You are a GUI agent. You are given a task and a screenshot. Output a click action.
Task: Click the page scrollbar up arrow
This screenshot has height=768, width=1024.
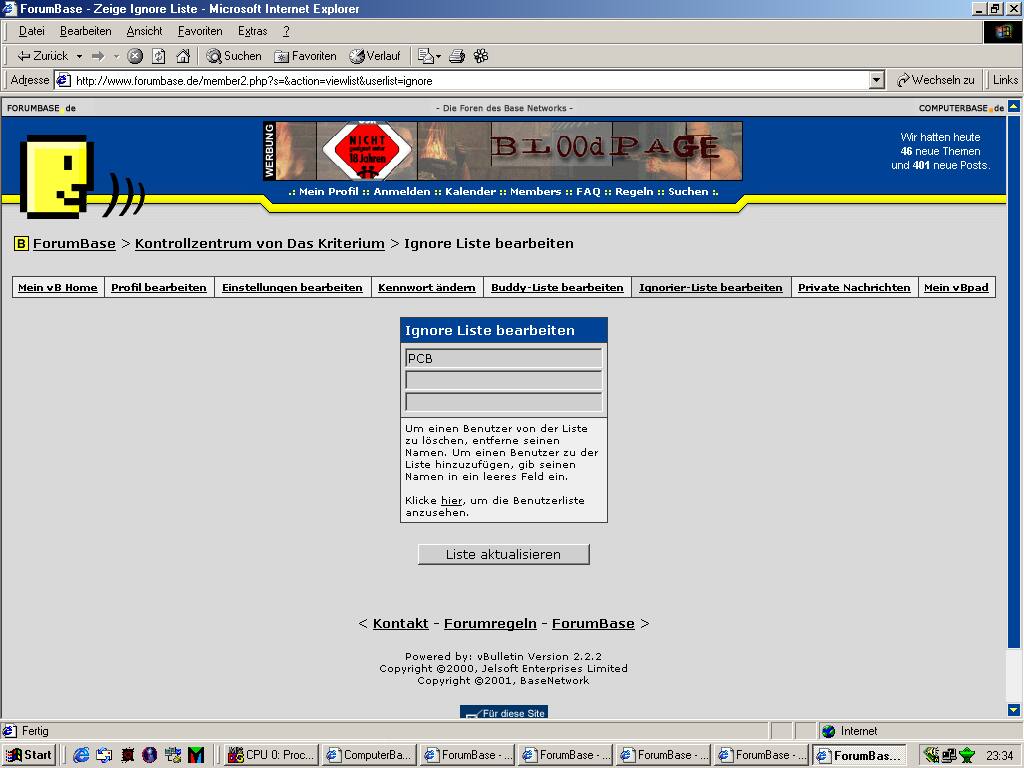tap(1014, 106)
